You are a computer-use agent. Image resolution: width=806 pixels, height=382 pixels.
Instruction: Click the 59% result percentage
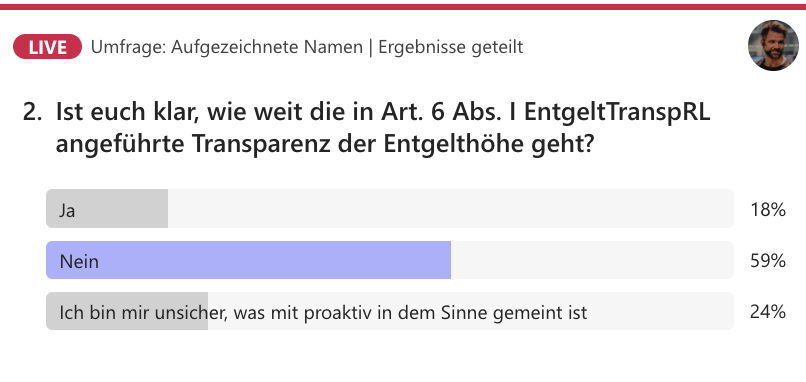point(767,261)
